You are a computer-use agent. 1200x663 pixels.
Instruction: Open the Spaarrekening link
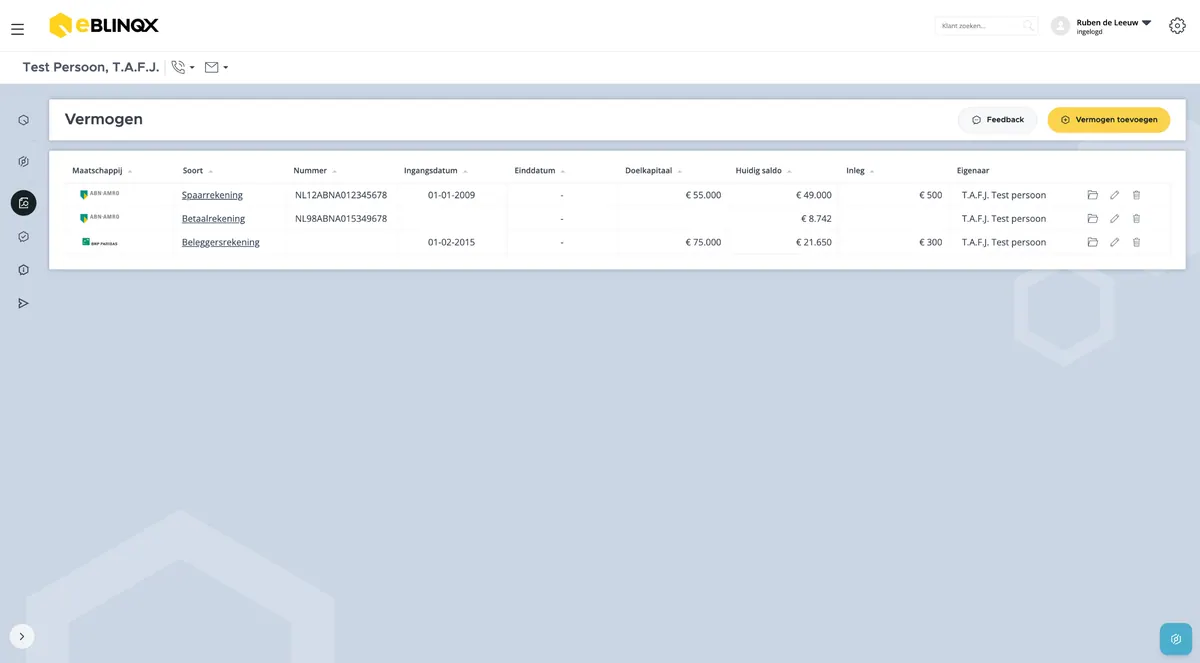click(x=212, y=195)
